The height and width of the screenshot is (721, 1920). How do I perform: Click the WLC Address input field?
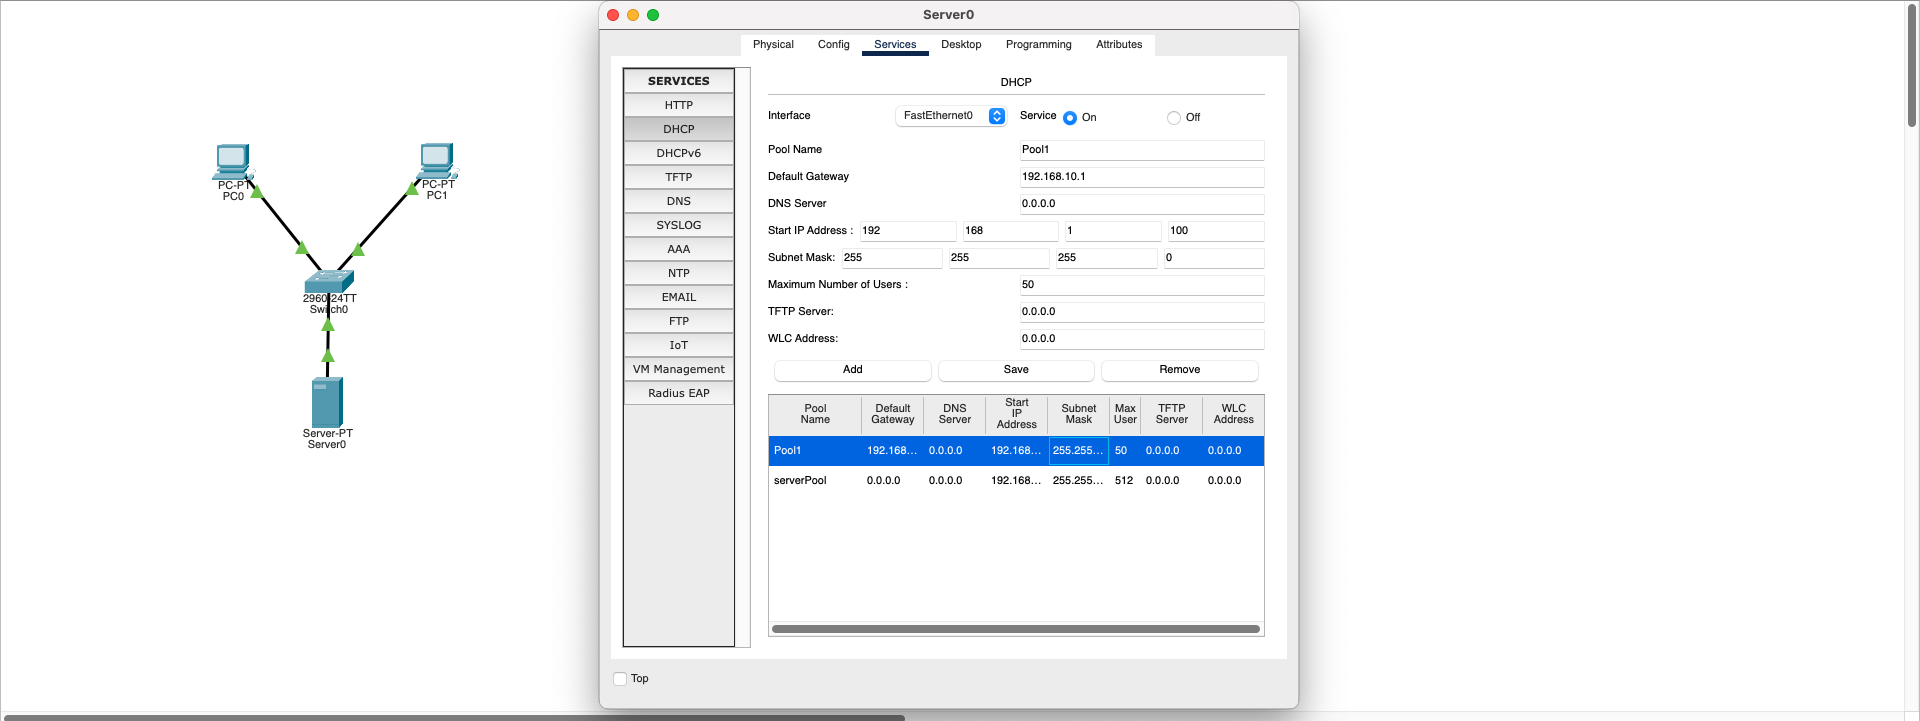[1142, 339]
